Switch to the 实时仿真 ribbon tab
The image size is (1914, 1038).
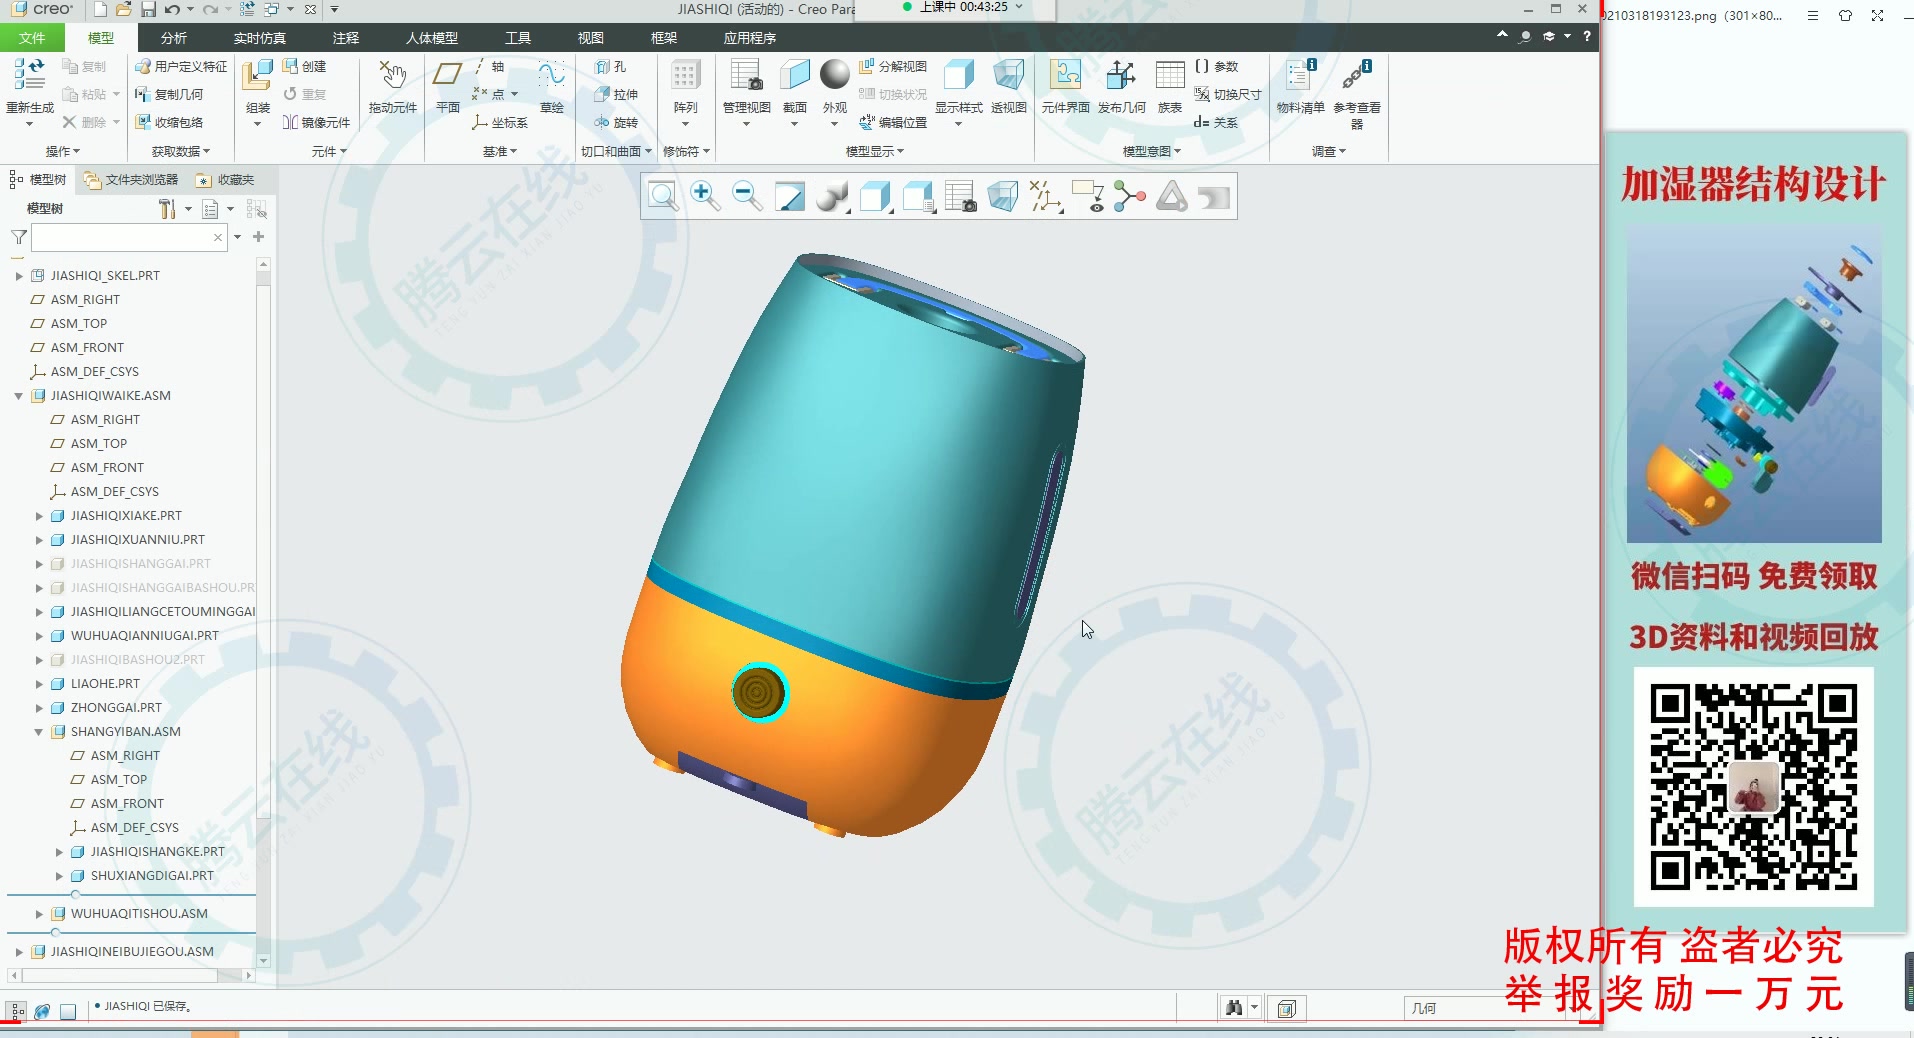pos(260,38)
